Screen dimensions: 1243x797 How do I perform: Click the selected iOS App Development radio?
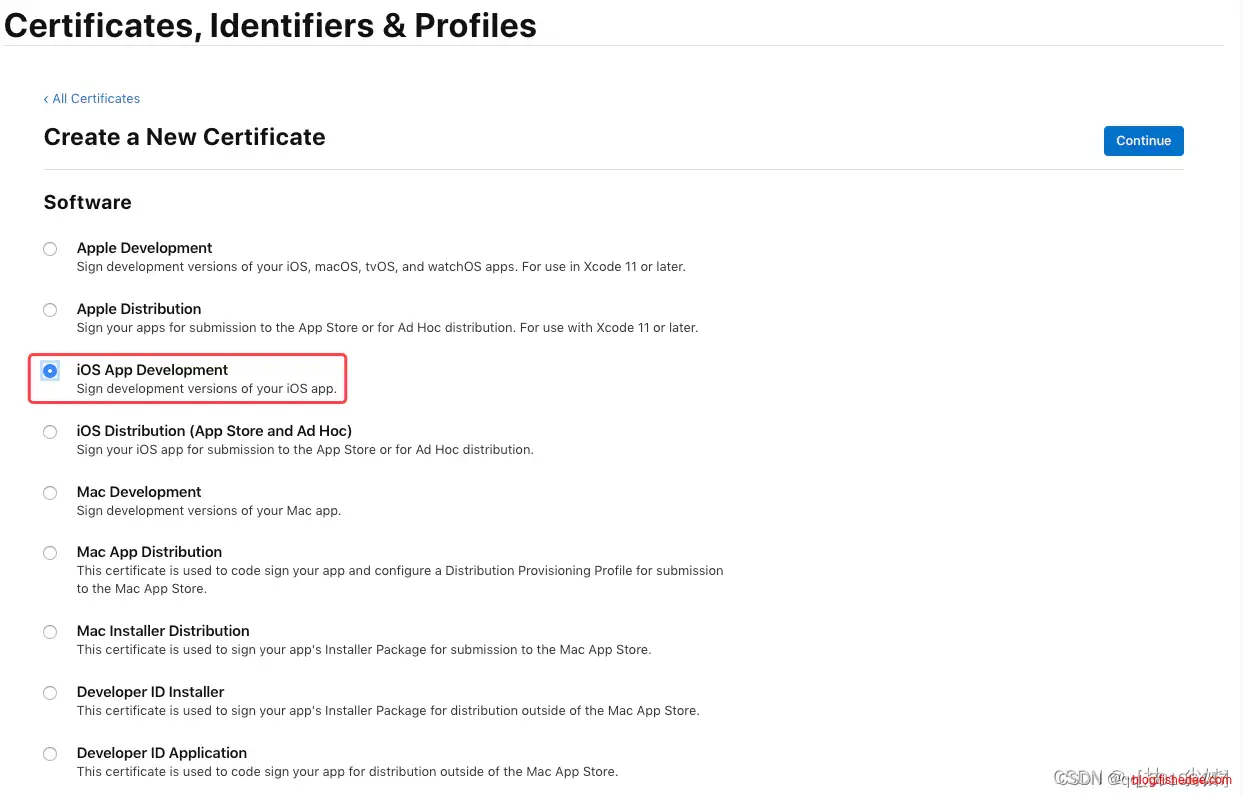coord(50,371)
